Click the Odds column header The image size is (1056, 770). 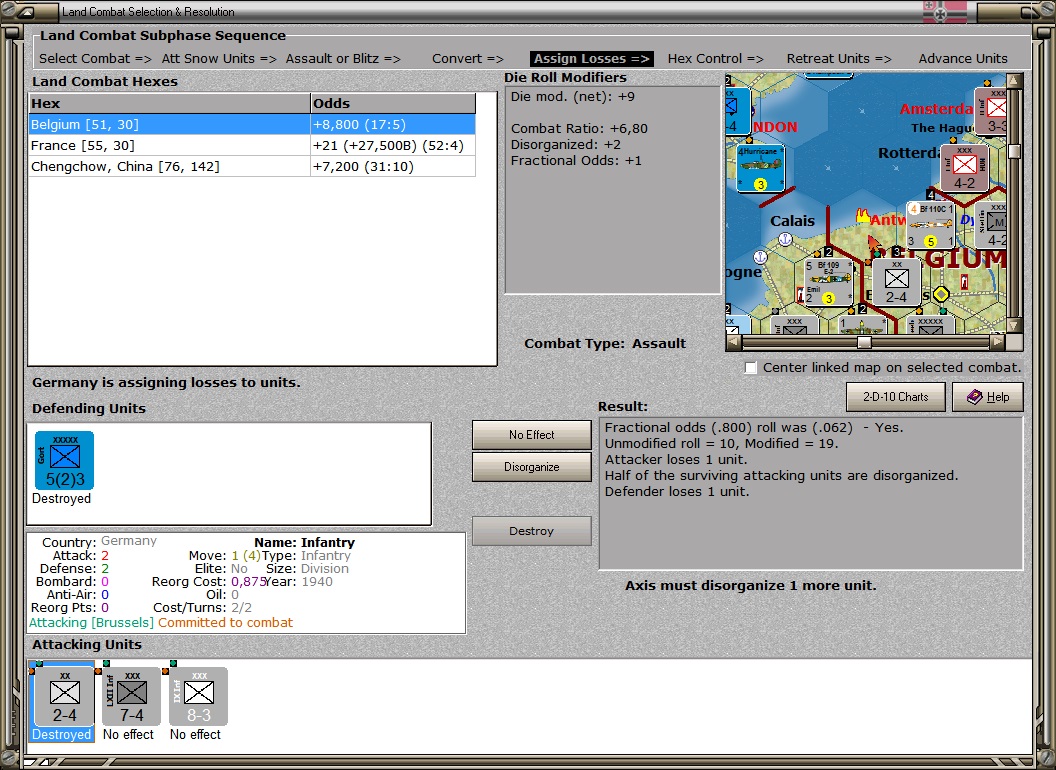point(393,103)
